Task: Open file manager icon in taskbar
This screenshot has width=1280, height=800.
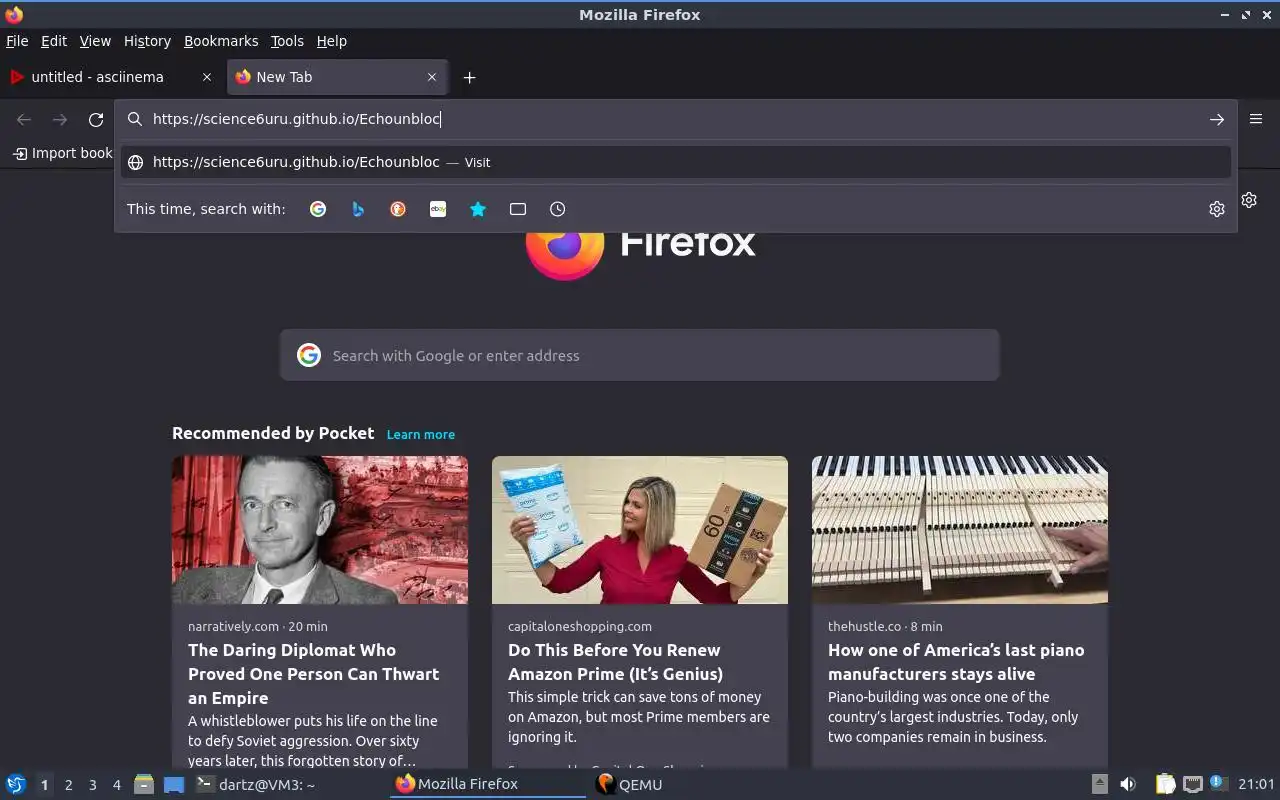Action: (x=144, y=784)
